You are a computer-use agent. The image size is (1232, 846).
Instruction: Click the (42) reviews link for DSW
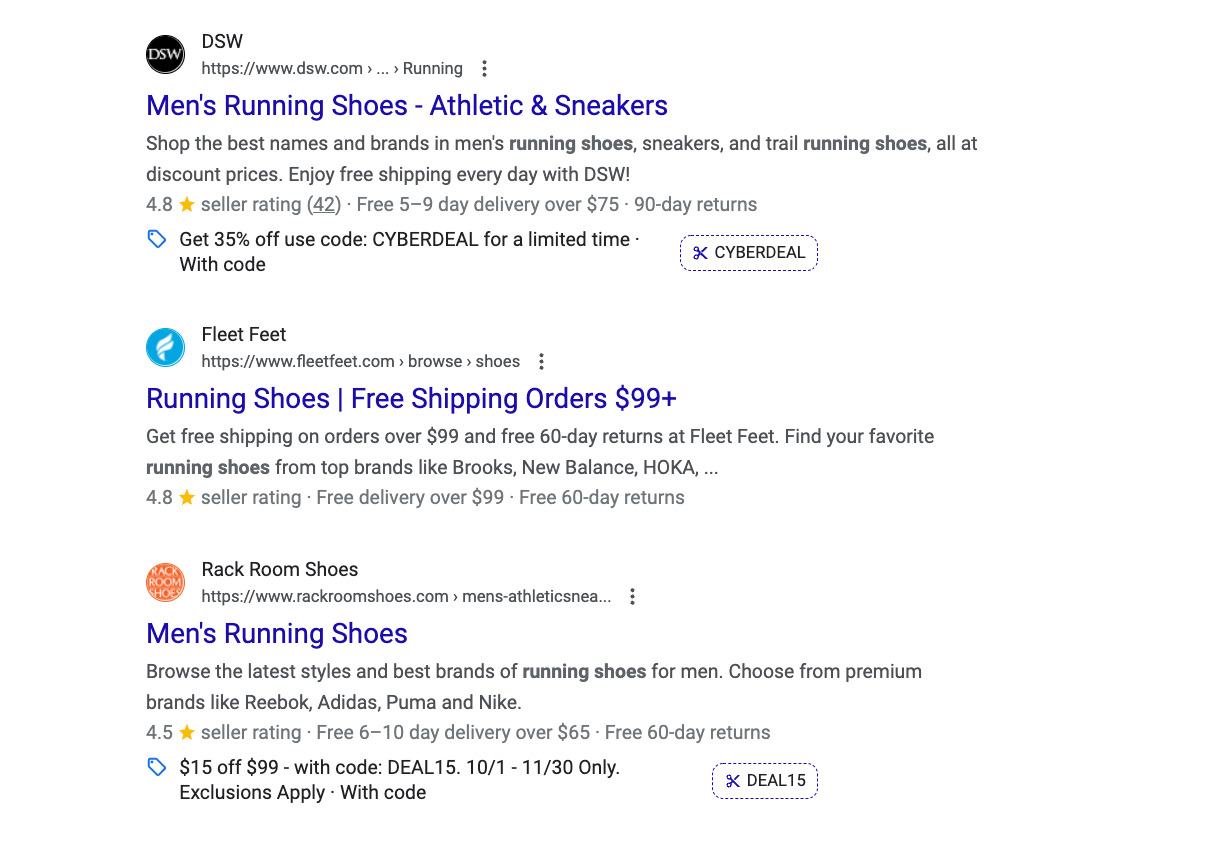[324, 205]
